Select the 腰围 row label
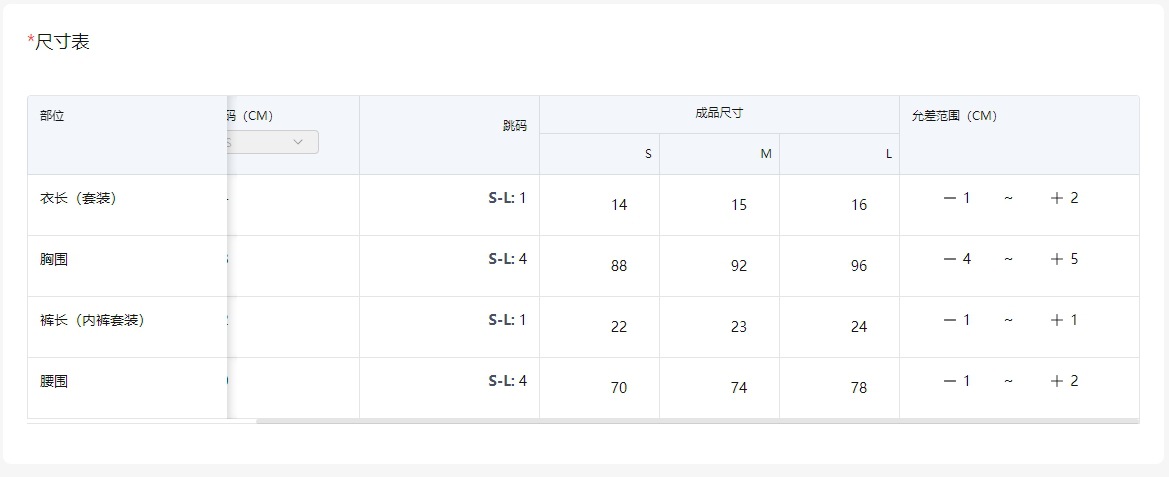This screenshot has width=1169, height=477. point(54,381)
